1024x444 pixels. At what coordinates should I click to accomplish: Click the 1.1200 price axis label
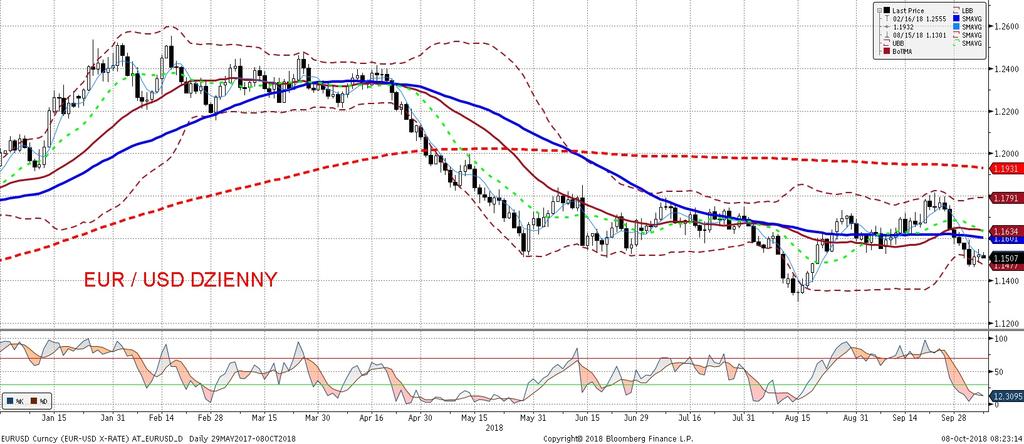1006,323
